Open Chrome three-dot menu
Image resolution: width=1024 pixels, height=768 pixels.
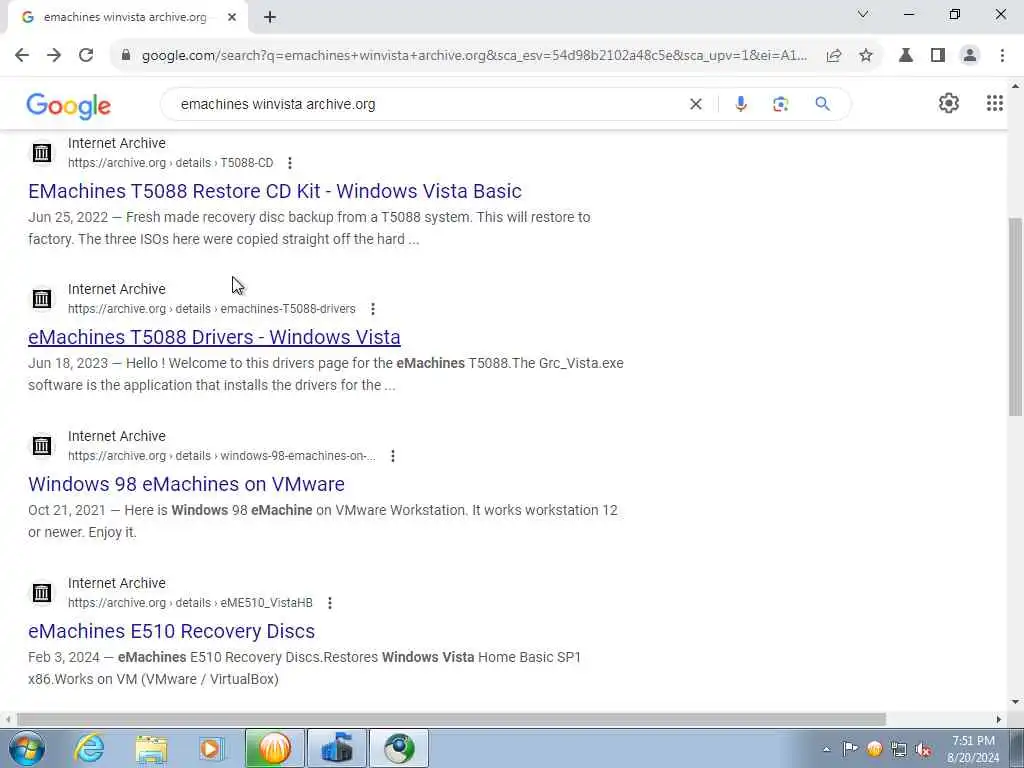1002,56
